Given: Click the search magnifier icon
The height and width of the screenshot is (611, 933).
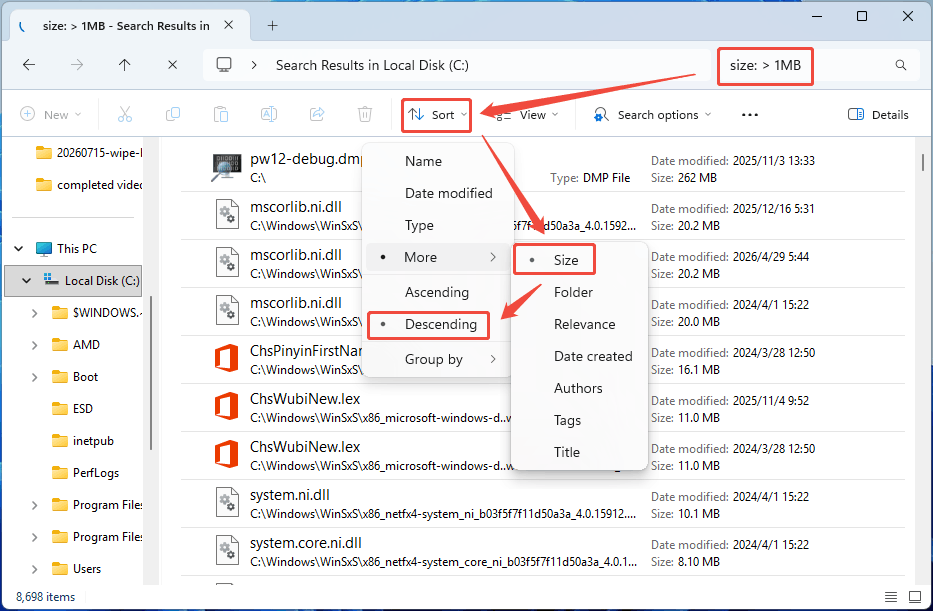Looking at the screenshot, I should point(901,65).
